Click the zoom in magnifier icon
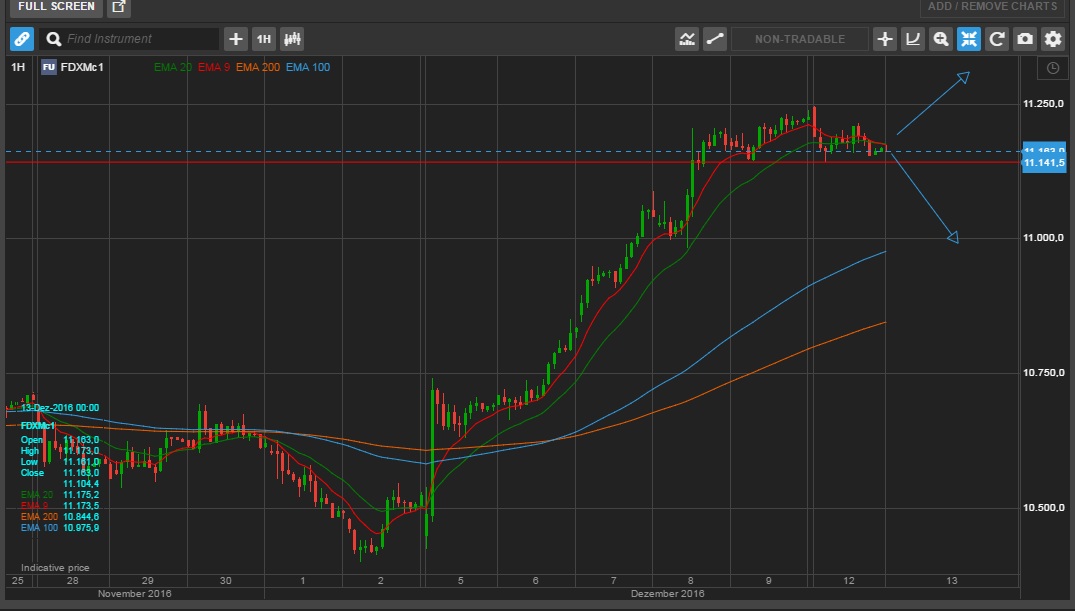Viewport: 1075px width, 611px height. pos(941,39)
